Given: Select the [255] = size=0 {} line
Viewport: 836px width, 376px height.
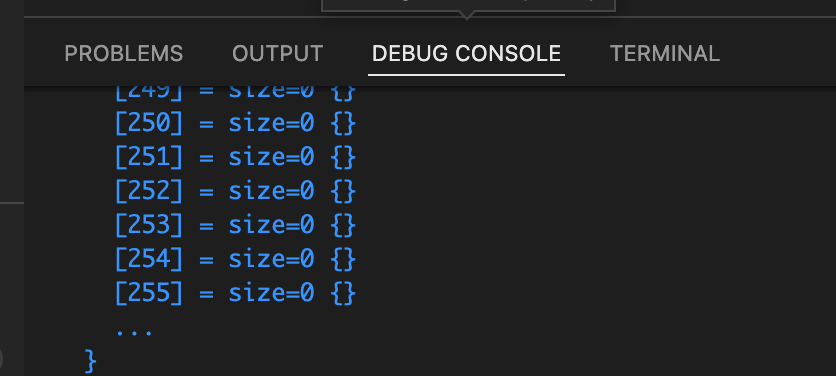Looking at the screenshot, I should [235, 293].
